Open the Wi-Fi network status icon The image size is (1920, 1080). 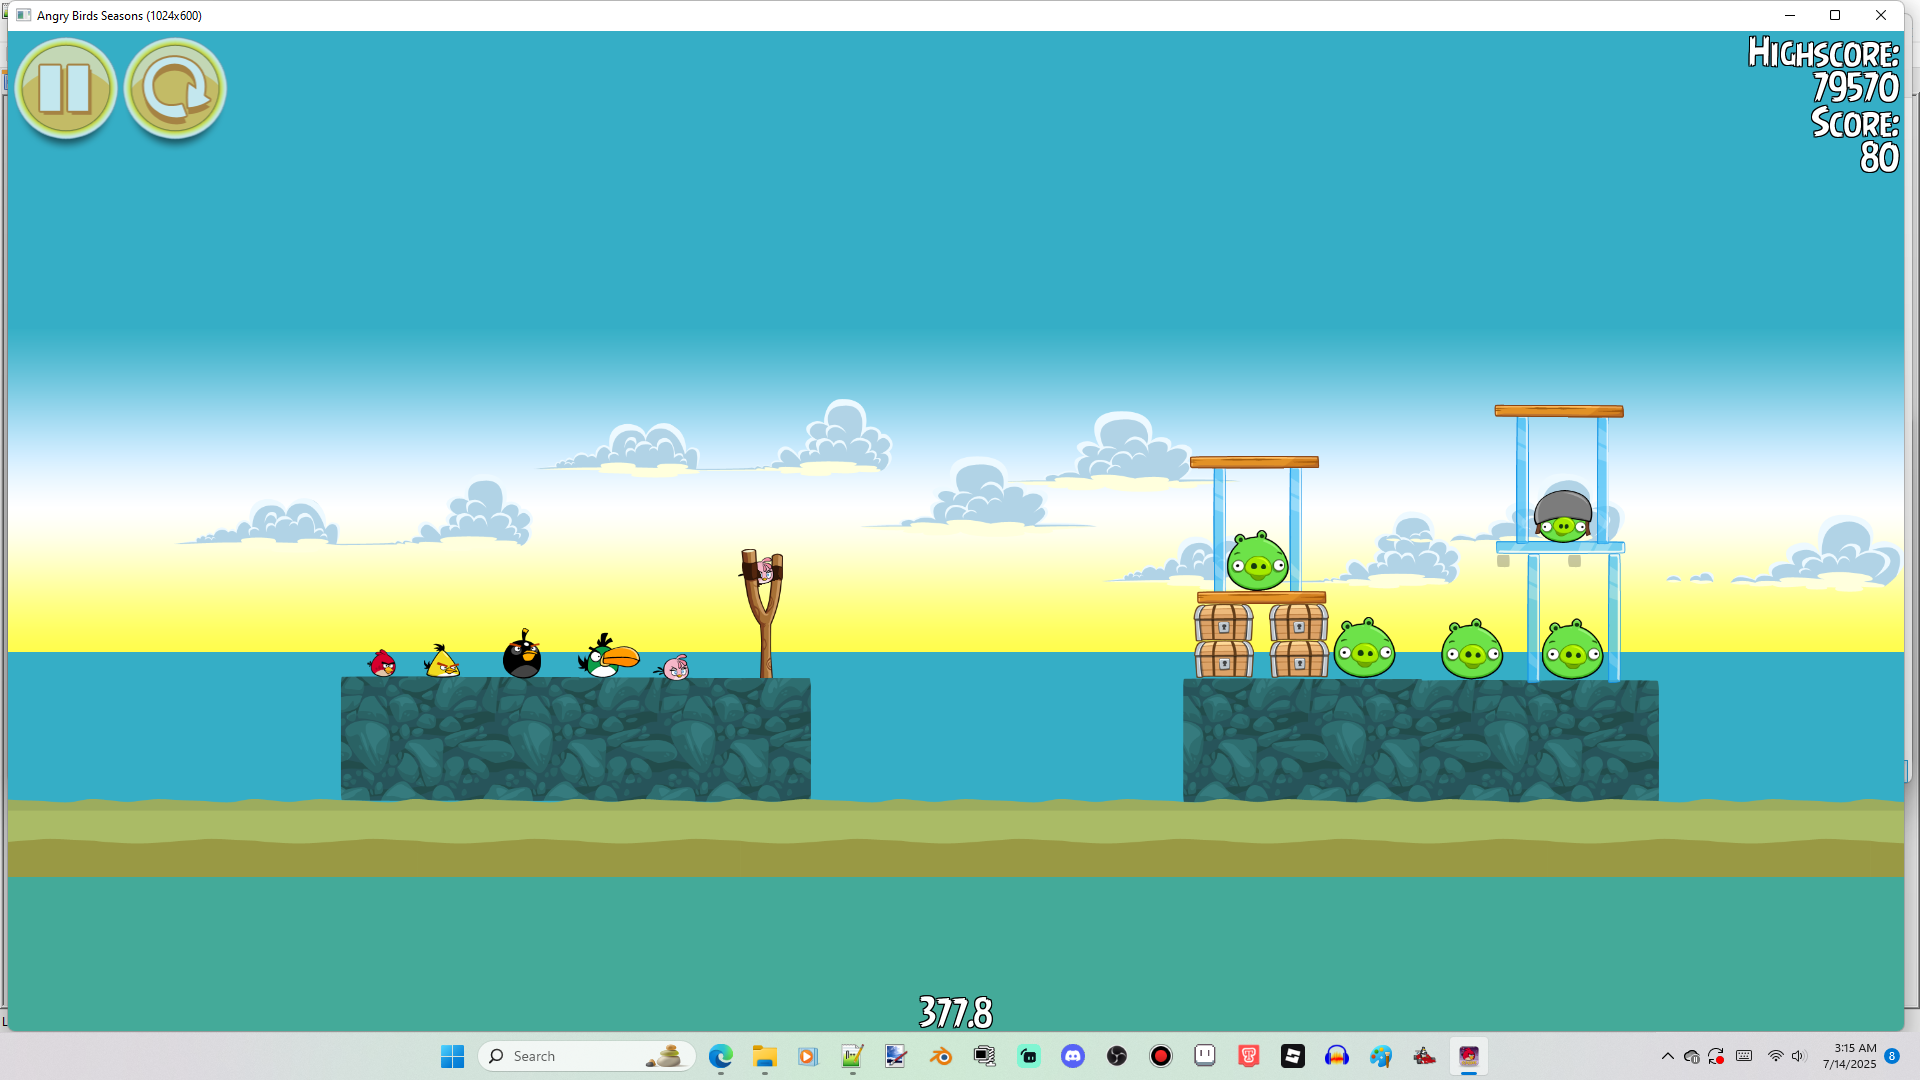point(1775,1056)
